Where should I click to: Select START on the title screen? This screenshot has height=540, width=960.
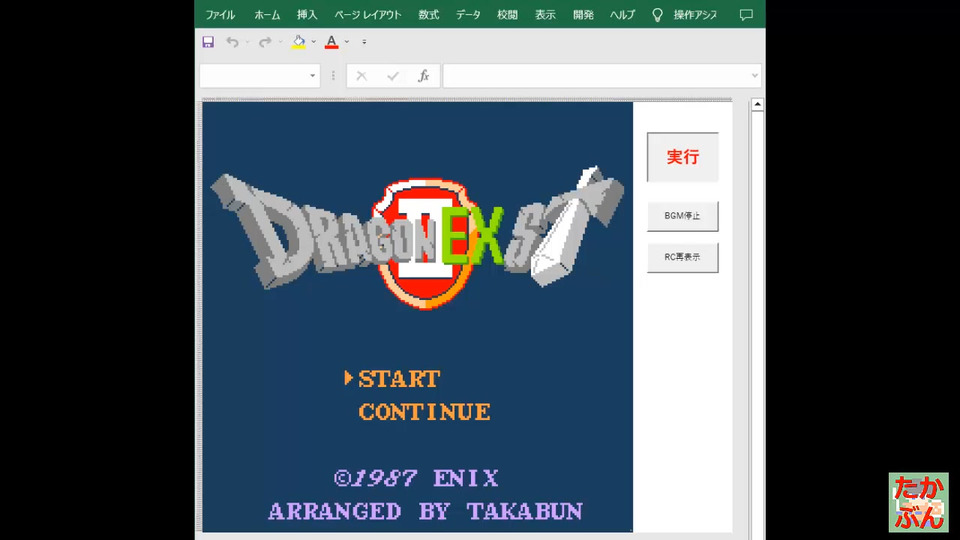[x=399, y=379]
